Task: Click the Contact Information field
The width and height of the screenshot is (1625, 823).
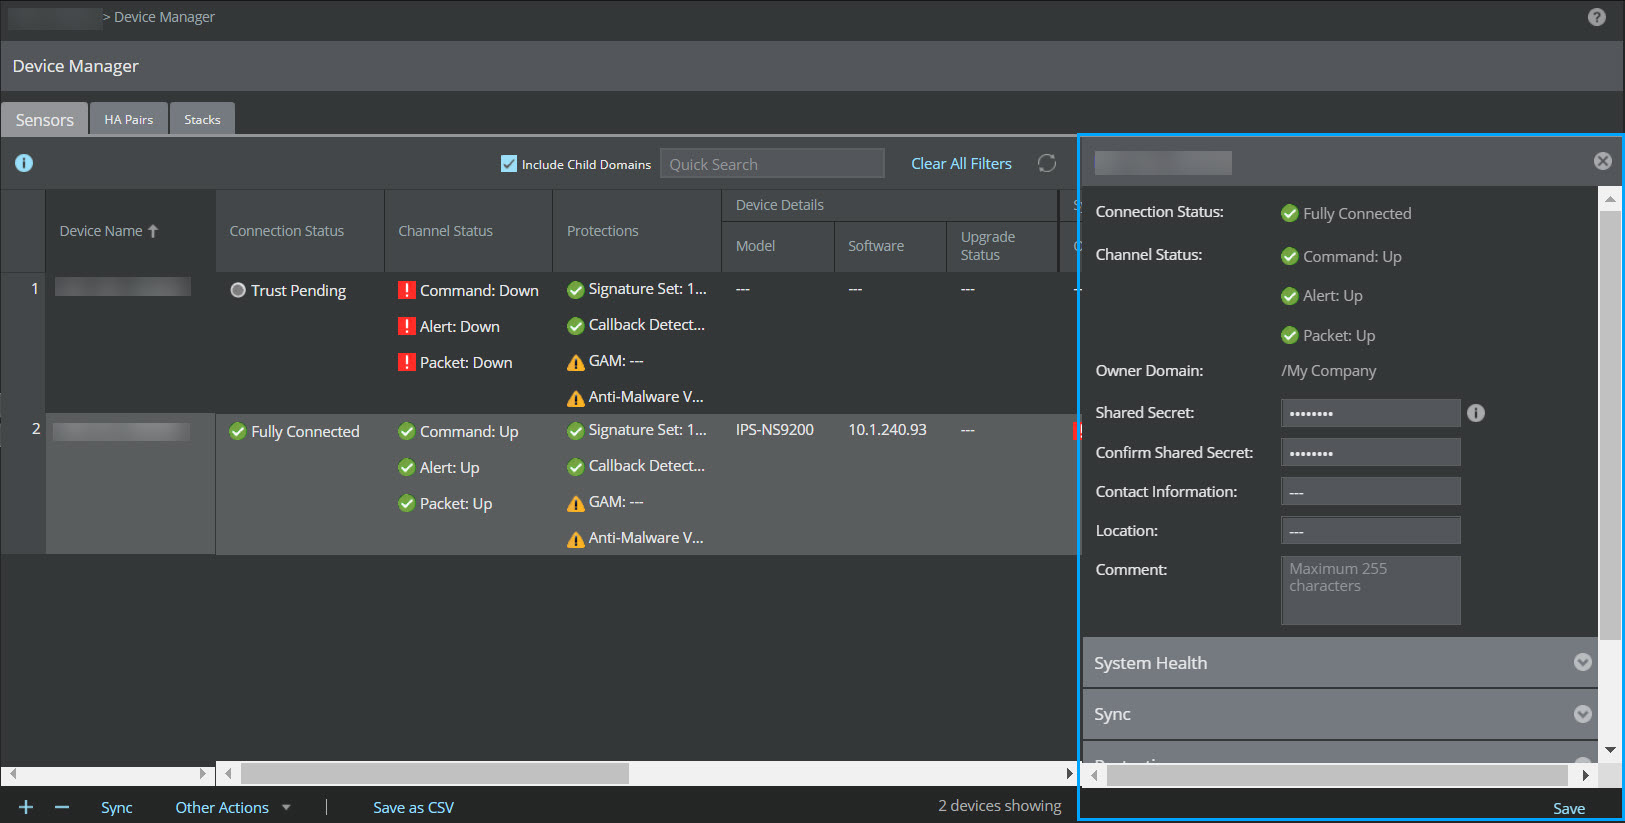Action: pyautogui.click(x=1370, y=491)
